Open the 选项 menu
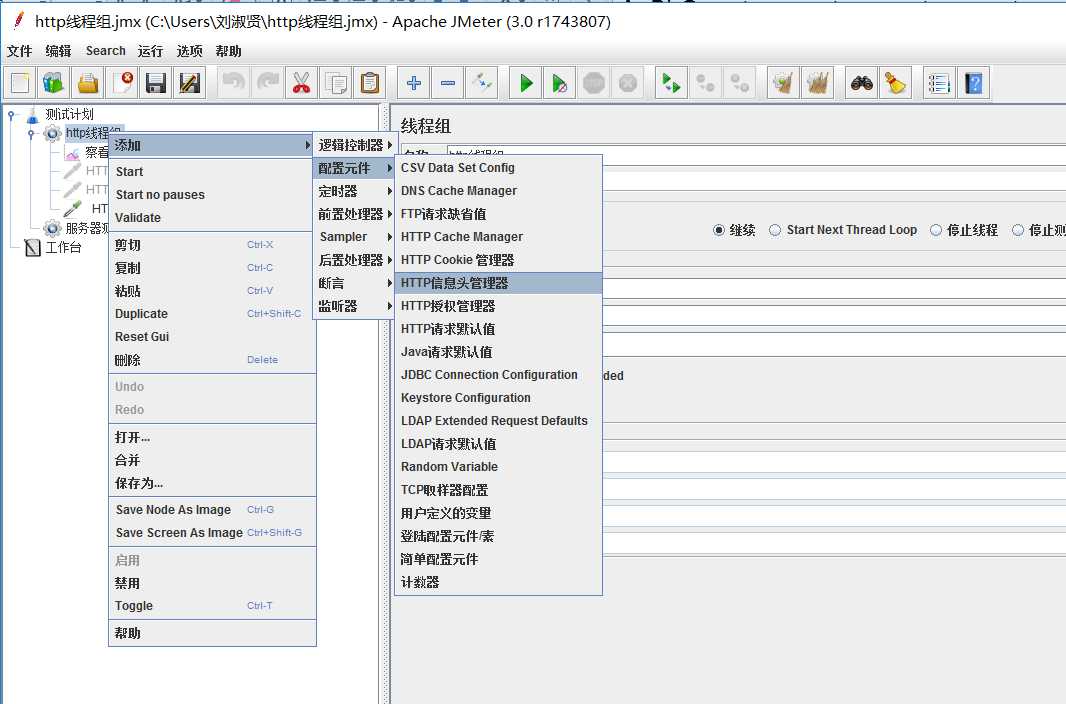This screenshot has width=1066, height=704. pos(189,51)
